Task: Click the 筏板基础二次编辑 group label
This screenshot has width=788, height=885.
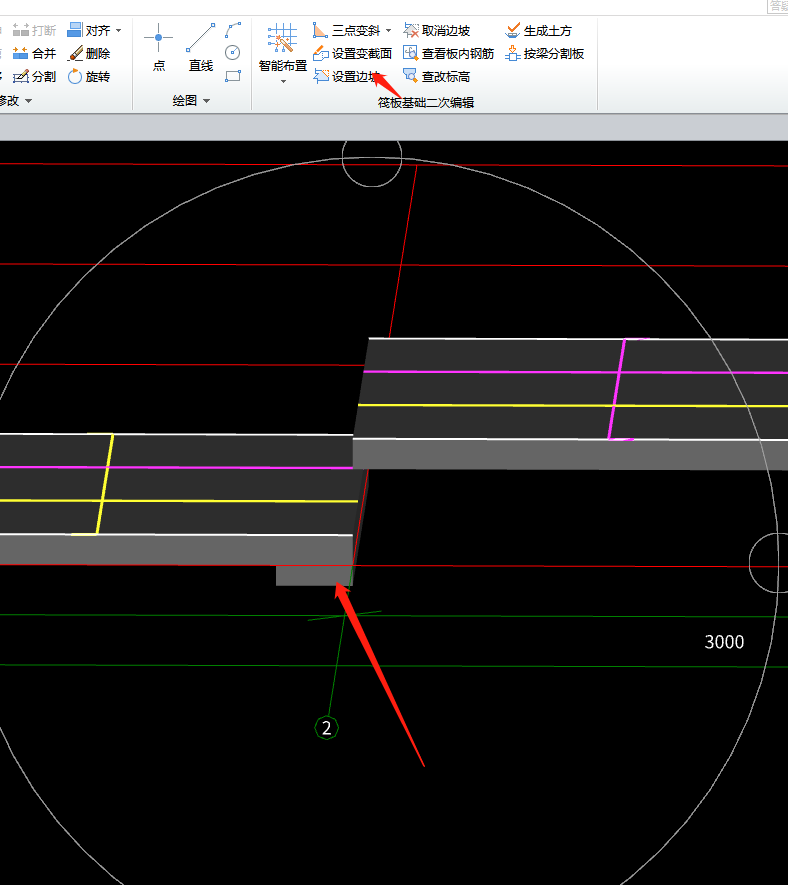Action: 426,103
